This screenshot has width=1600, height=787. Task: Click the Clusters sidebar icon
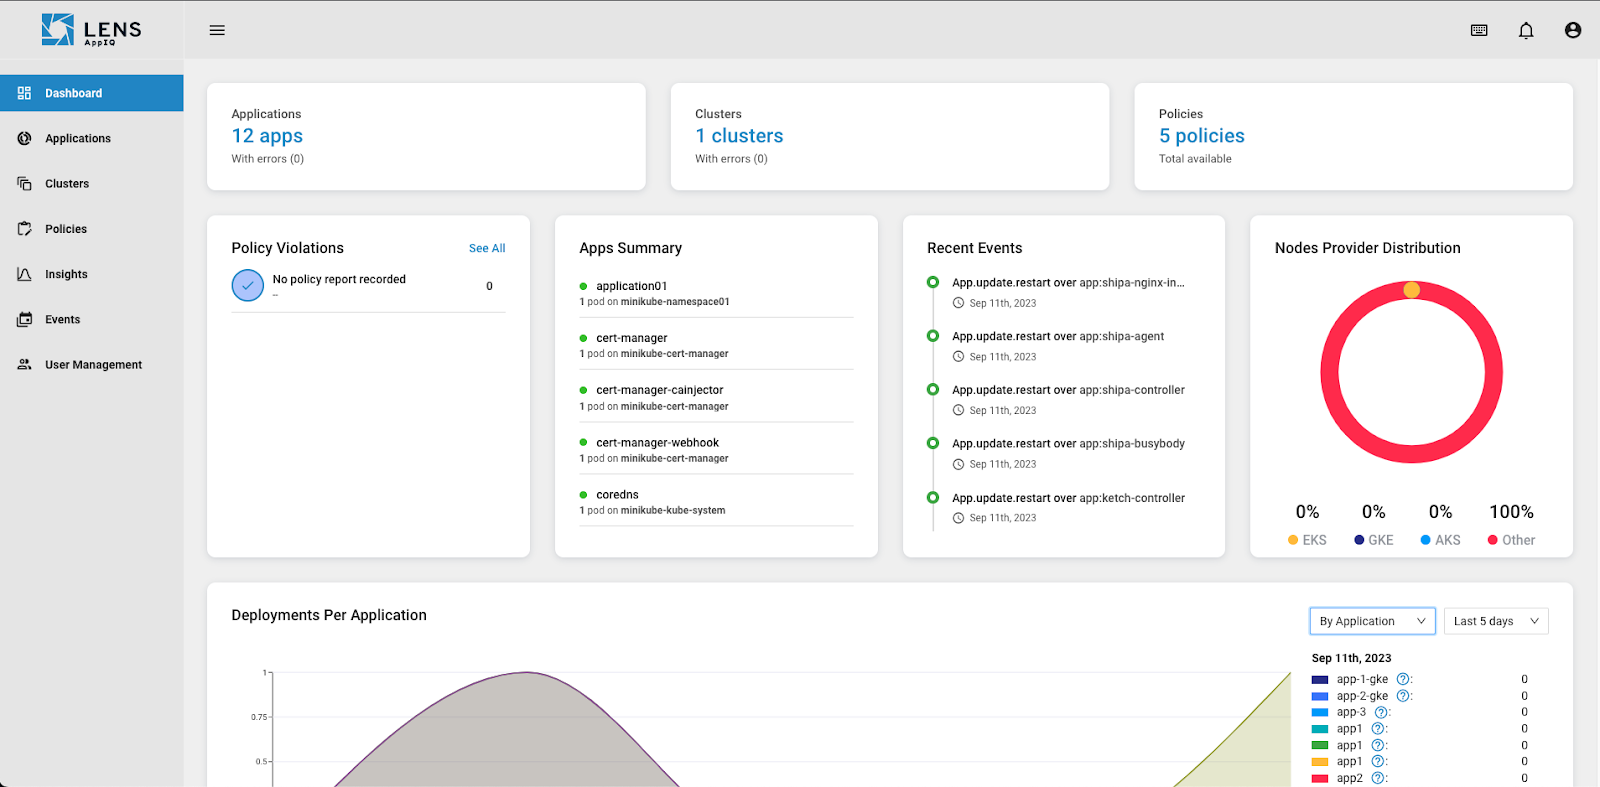[24, 183]
